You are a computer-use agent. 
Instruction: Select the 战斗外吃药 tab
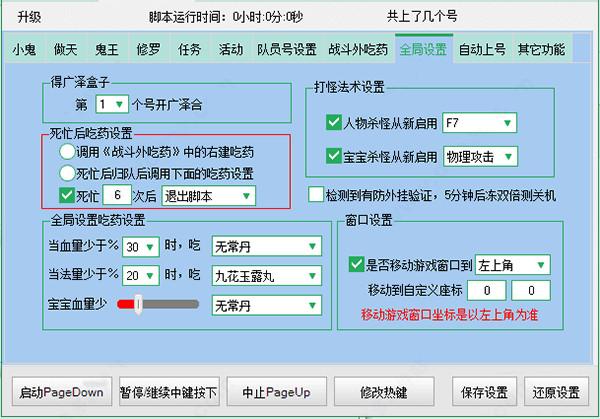(358, 49)
